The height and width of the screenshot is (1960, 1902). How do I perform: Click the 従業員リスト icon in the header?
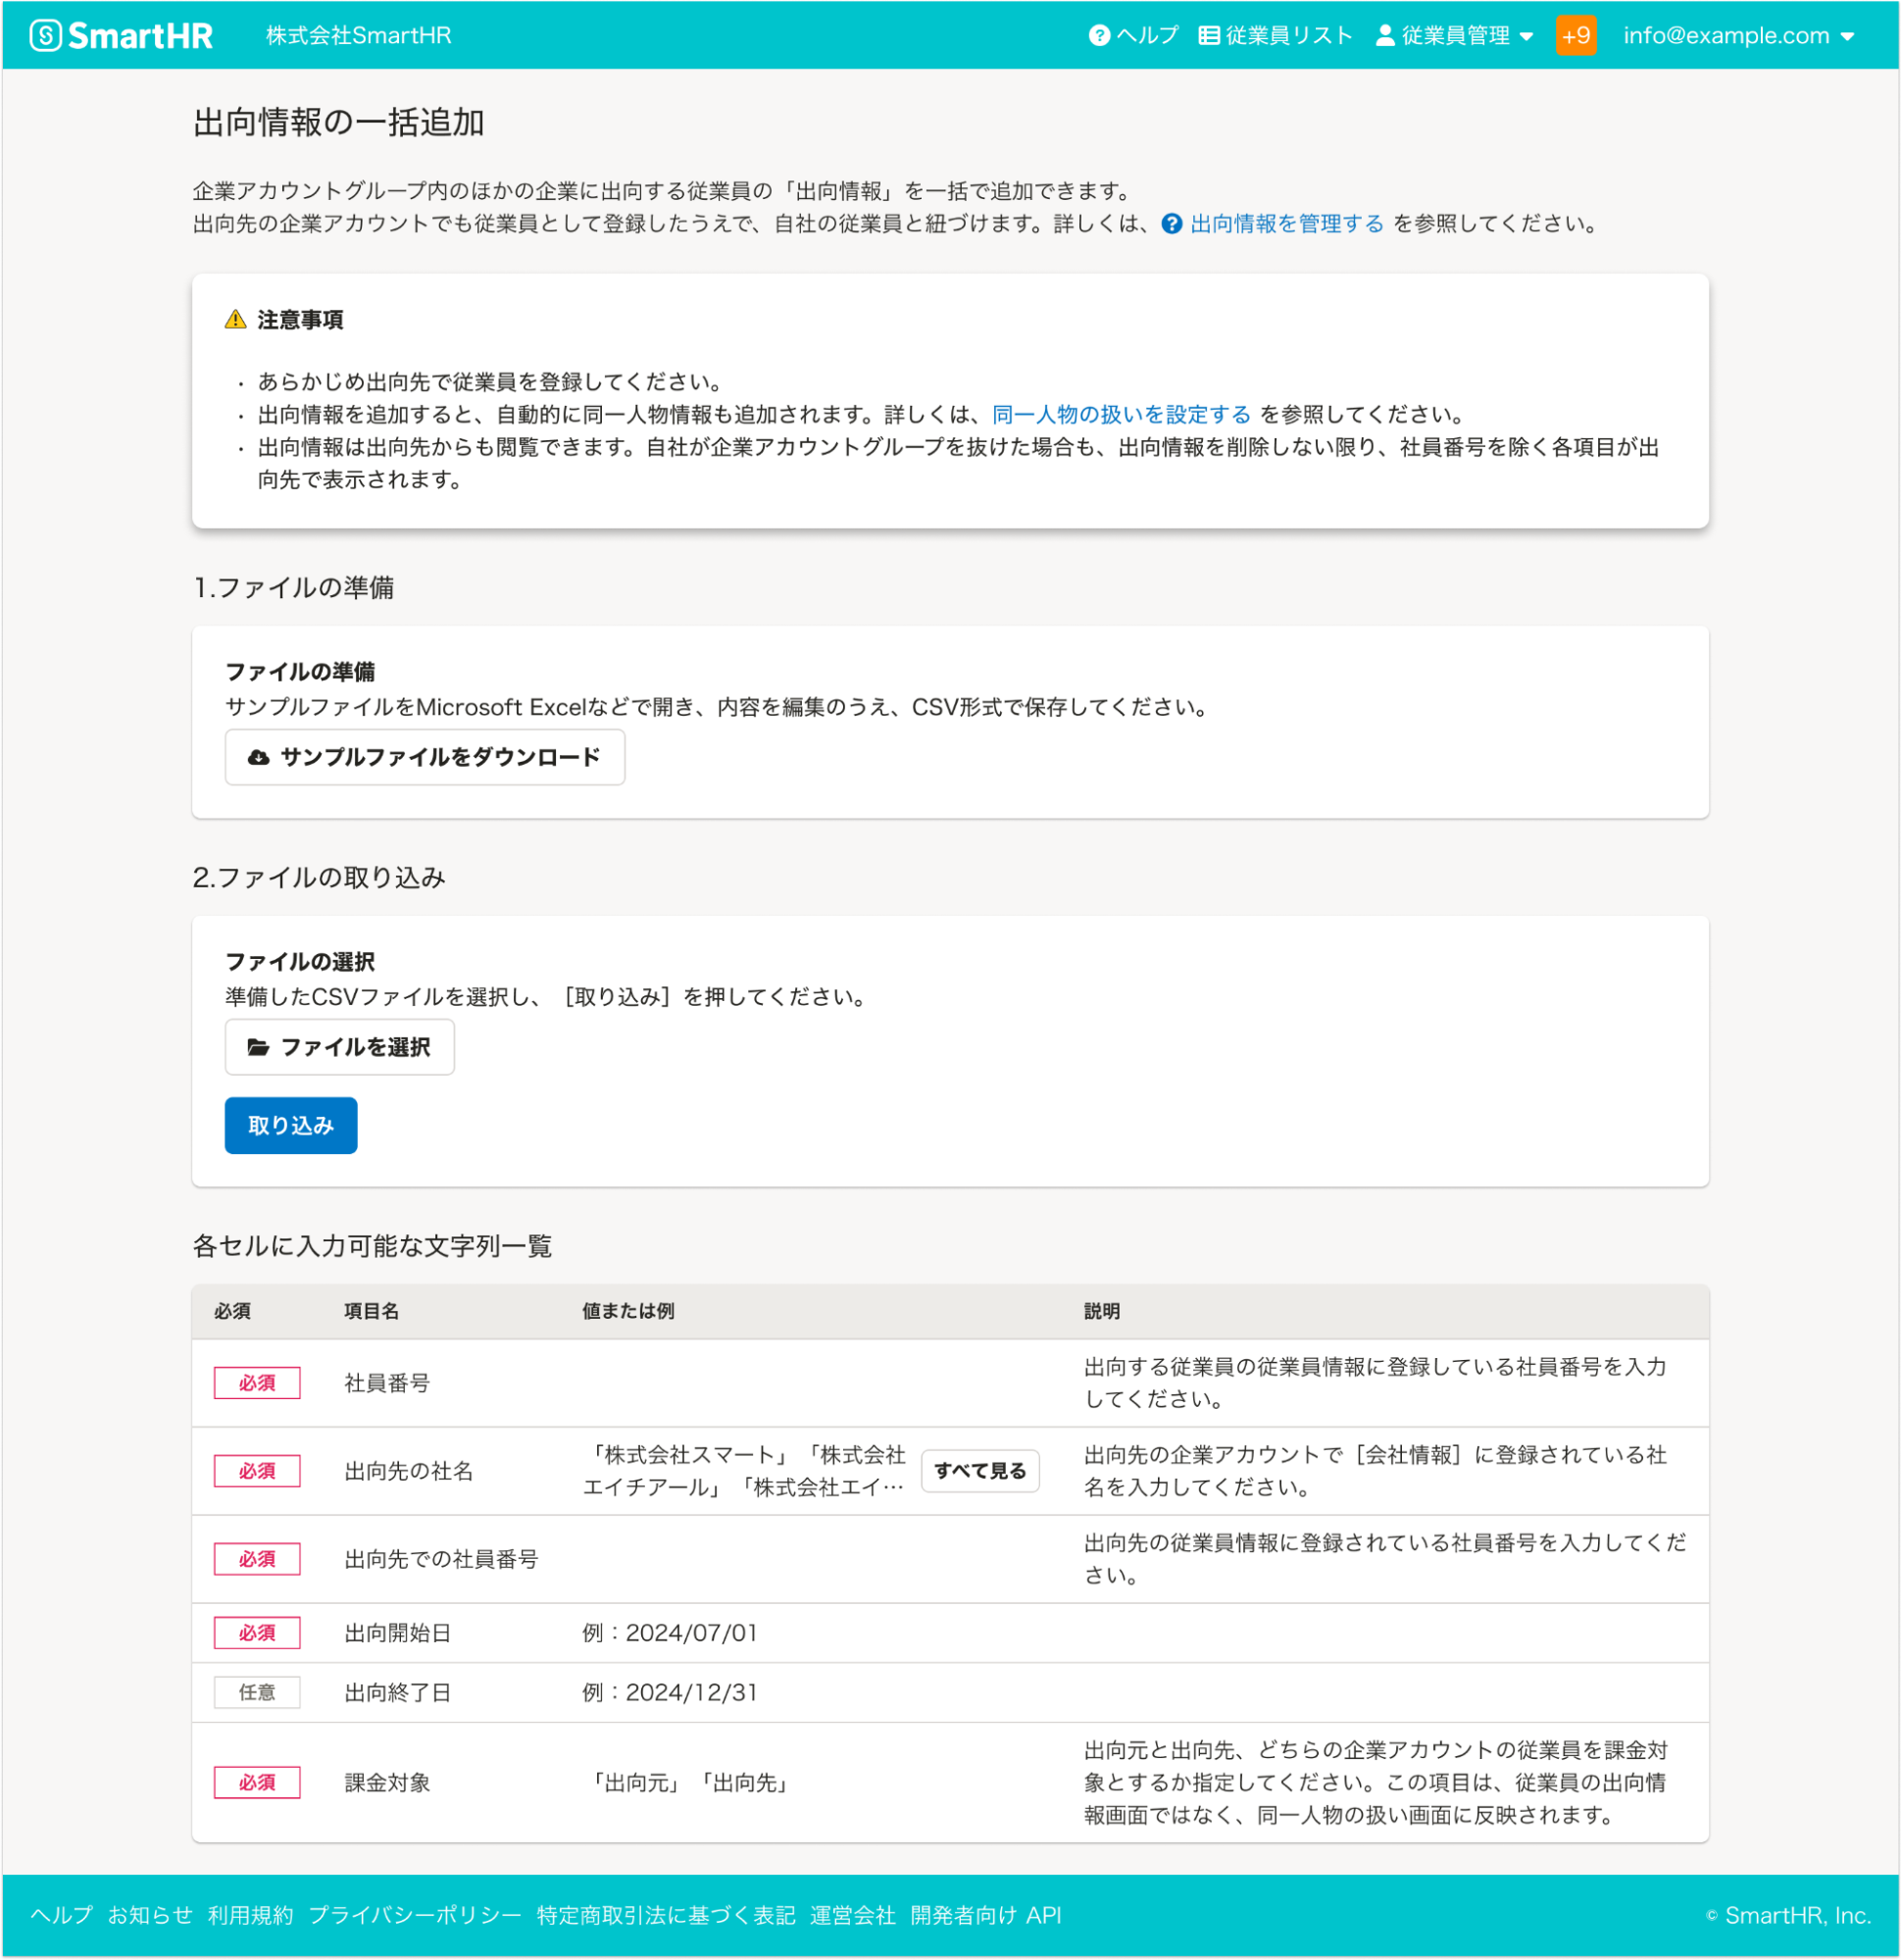tap(1209, 35)
